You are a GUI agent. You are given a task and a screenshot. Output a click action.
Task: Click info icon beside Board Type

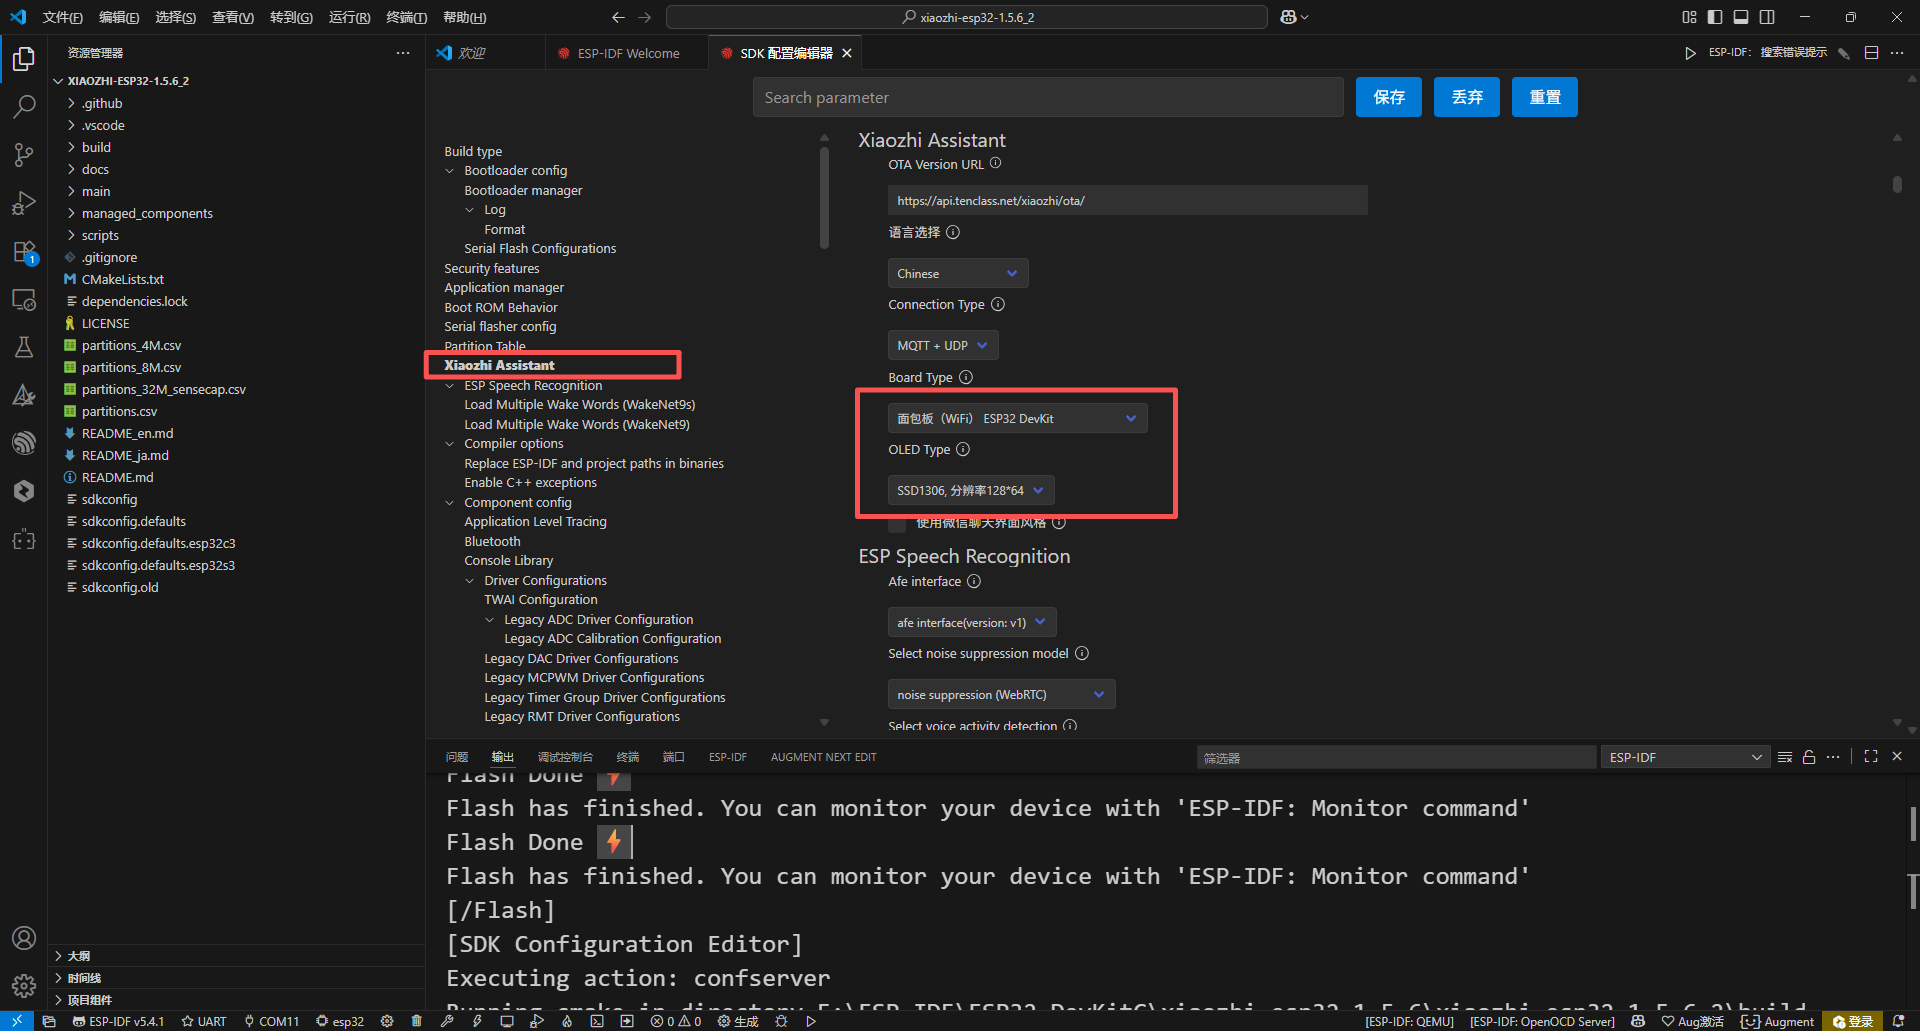click(x=966, y=377)
